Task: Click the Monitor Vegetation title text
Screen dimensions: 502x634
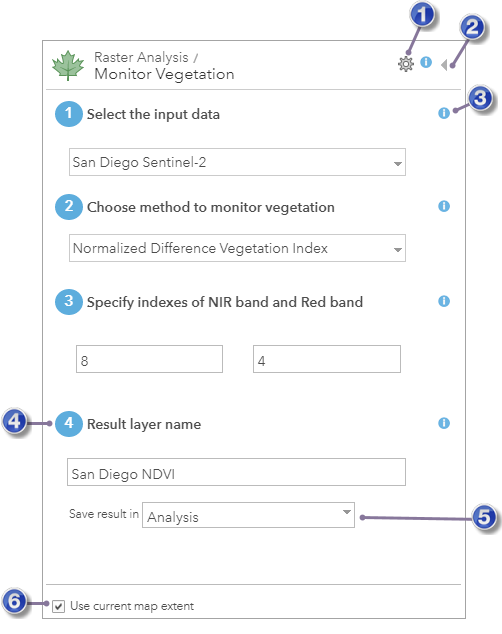Action: tap(164, 74)
